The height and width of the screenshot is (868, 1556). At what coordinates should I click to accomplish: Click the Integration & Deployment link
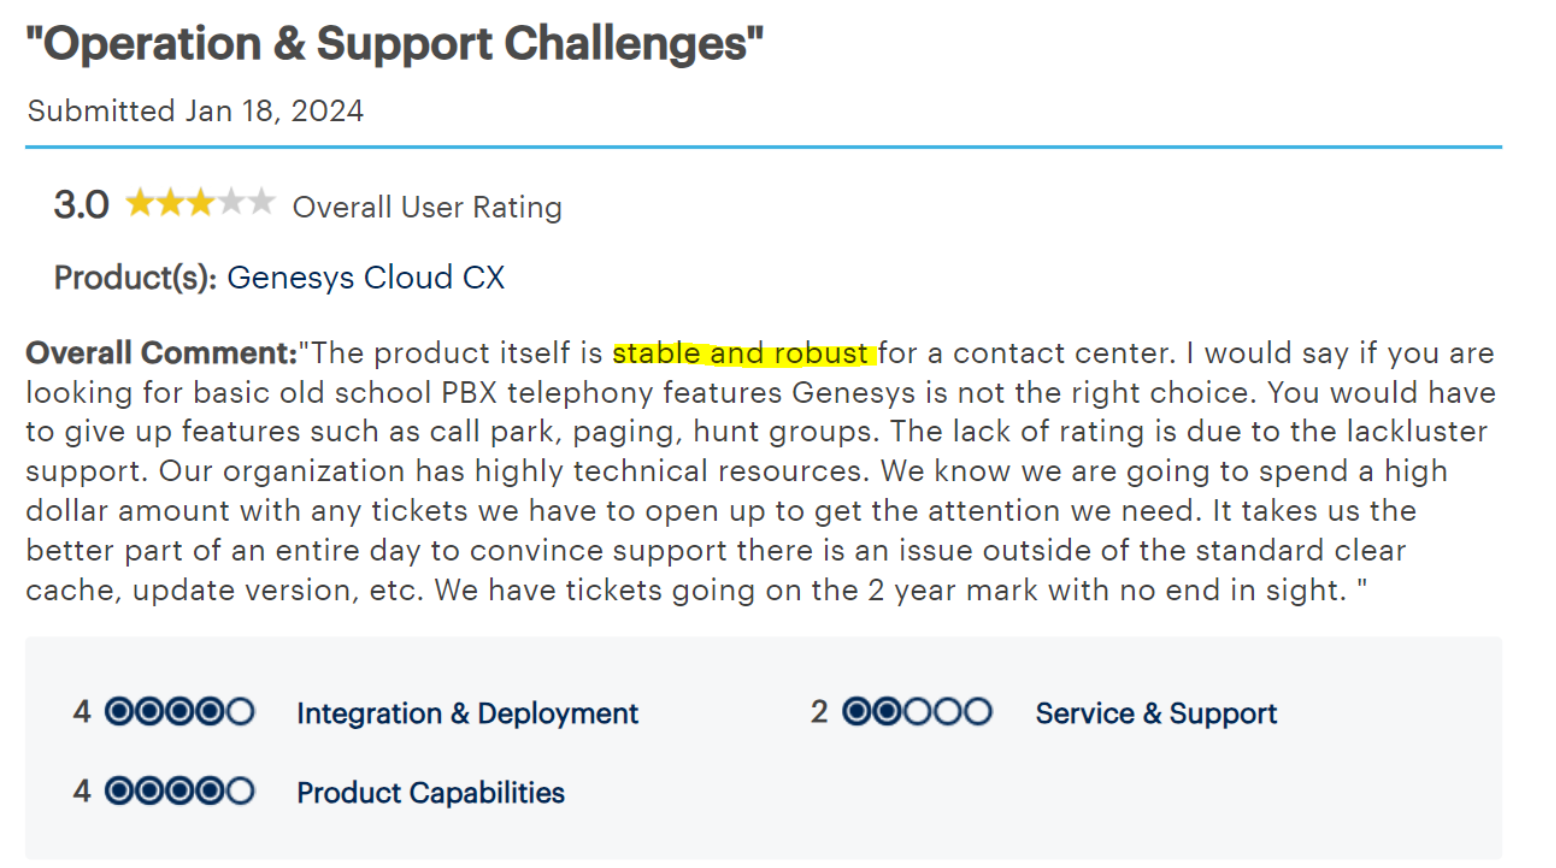[467, 713]
